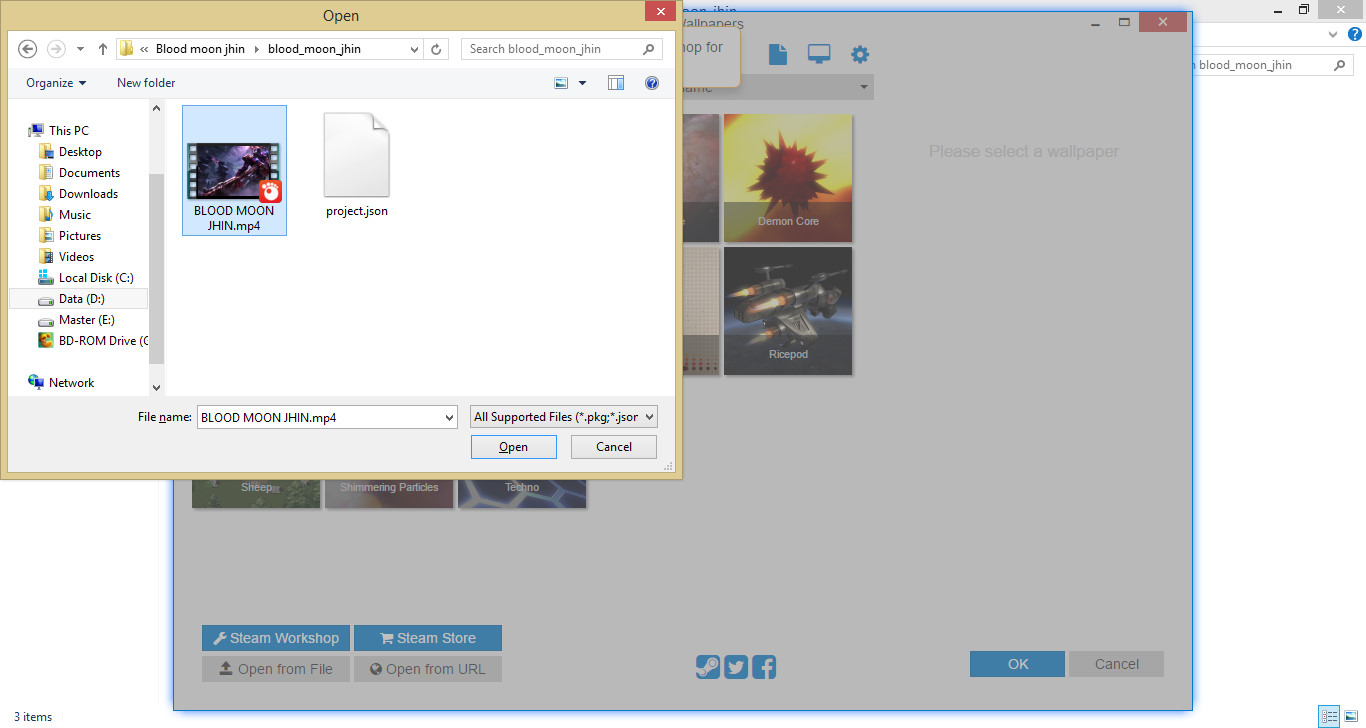Click Explorer search magnifier icon
The image size is (1366, 728).
point(1340,65)
